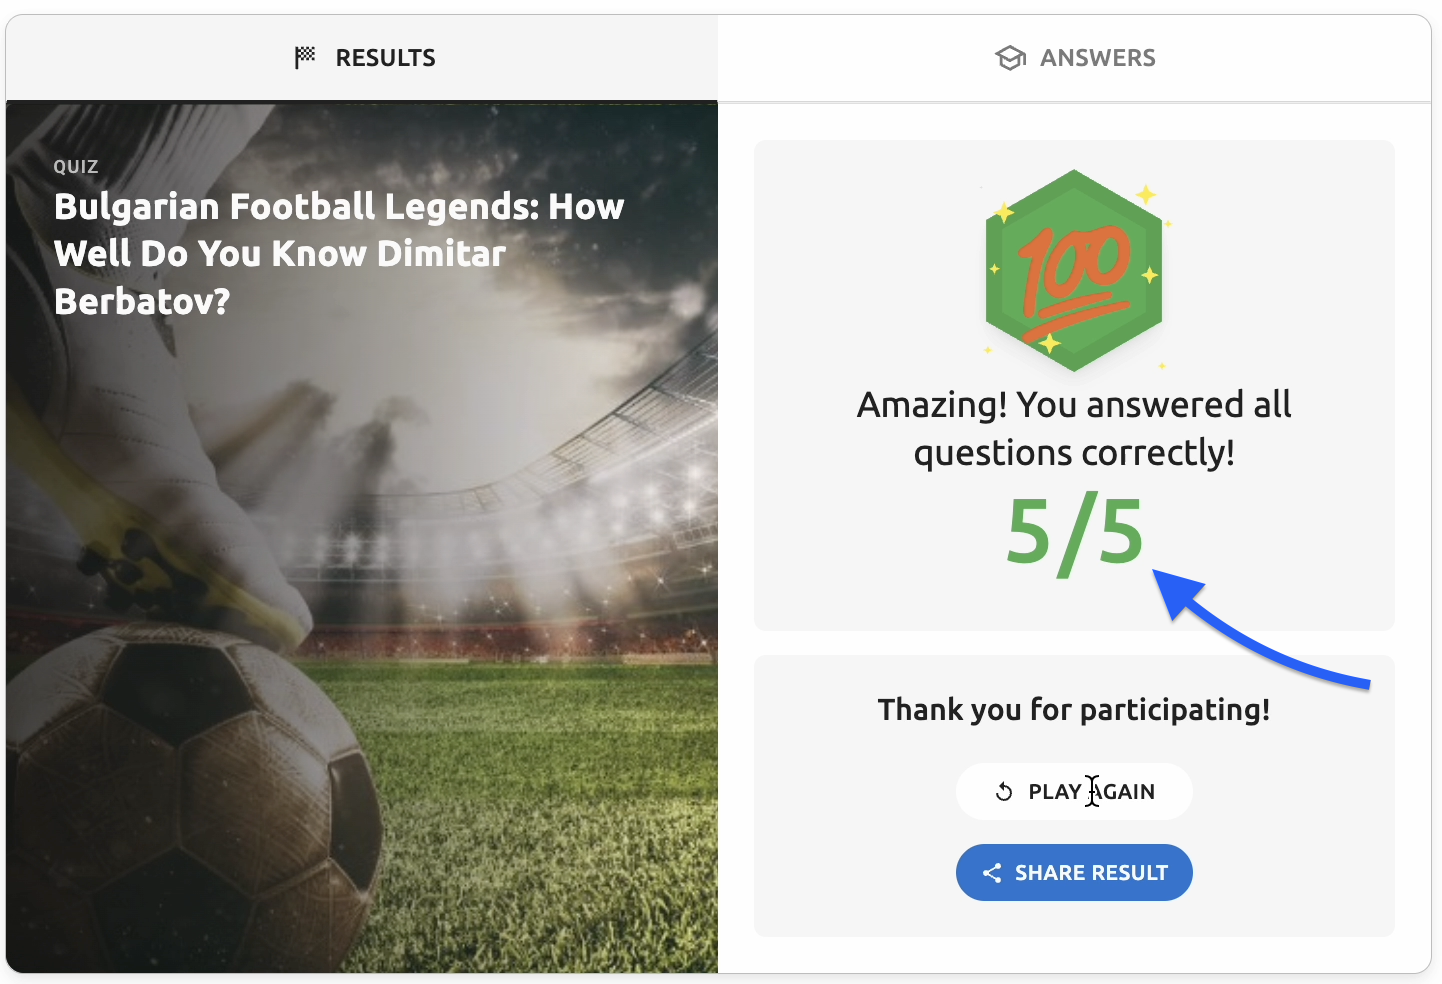Image resolution: width=1442 pixels, height=984 pixels.
Task: Click the Share Result button
Action: [x=1074, y=873]
